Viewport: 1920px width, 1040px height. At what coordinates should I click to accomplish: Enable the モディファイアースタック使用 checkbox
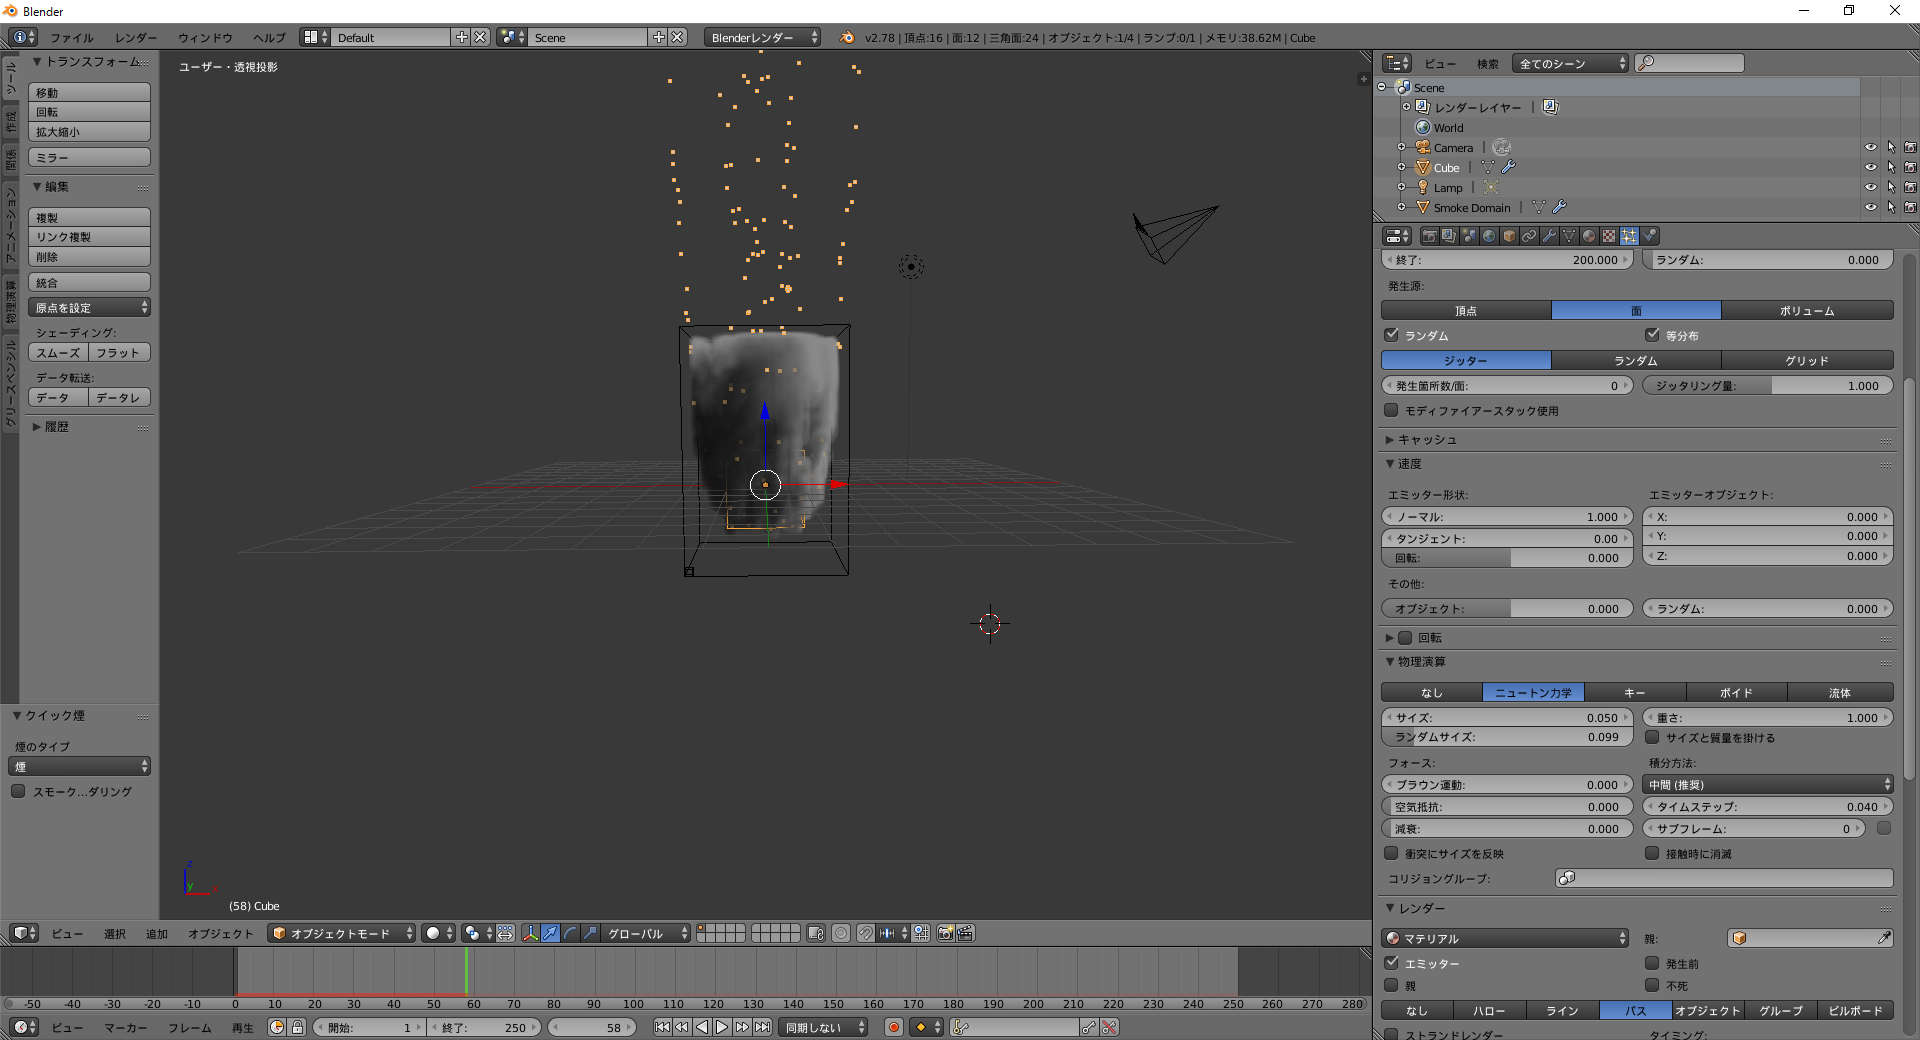[1391, 410]
